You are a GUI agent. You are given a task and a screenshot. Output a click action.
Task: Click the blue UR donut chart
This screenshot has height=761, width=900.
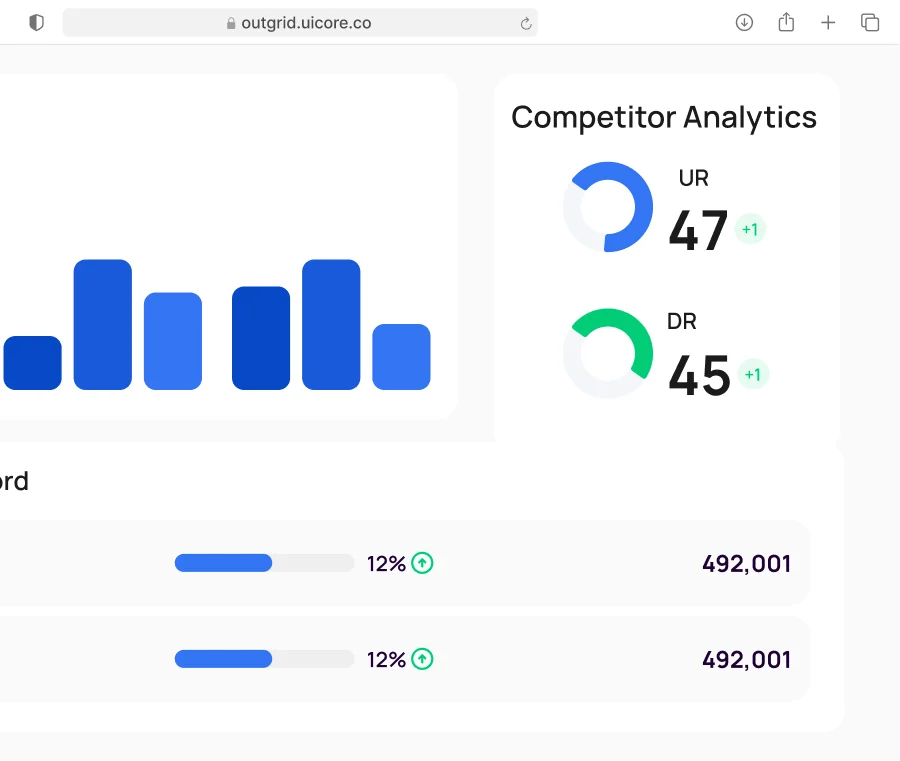tap(608, 207)
